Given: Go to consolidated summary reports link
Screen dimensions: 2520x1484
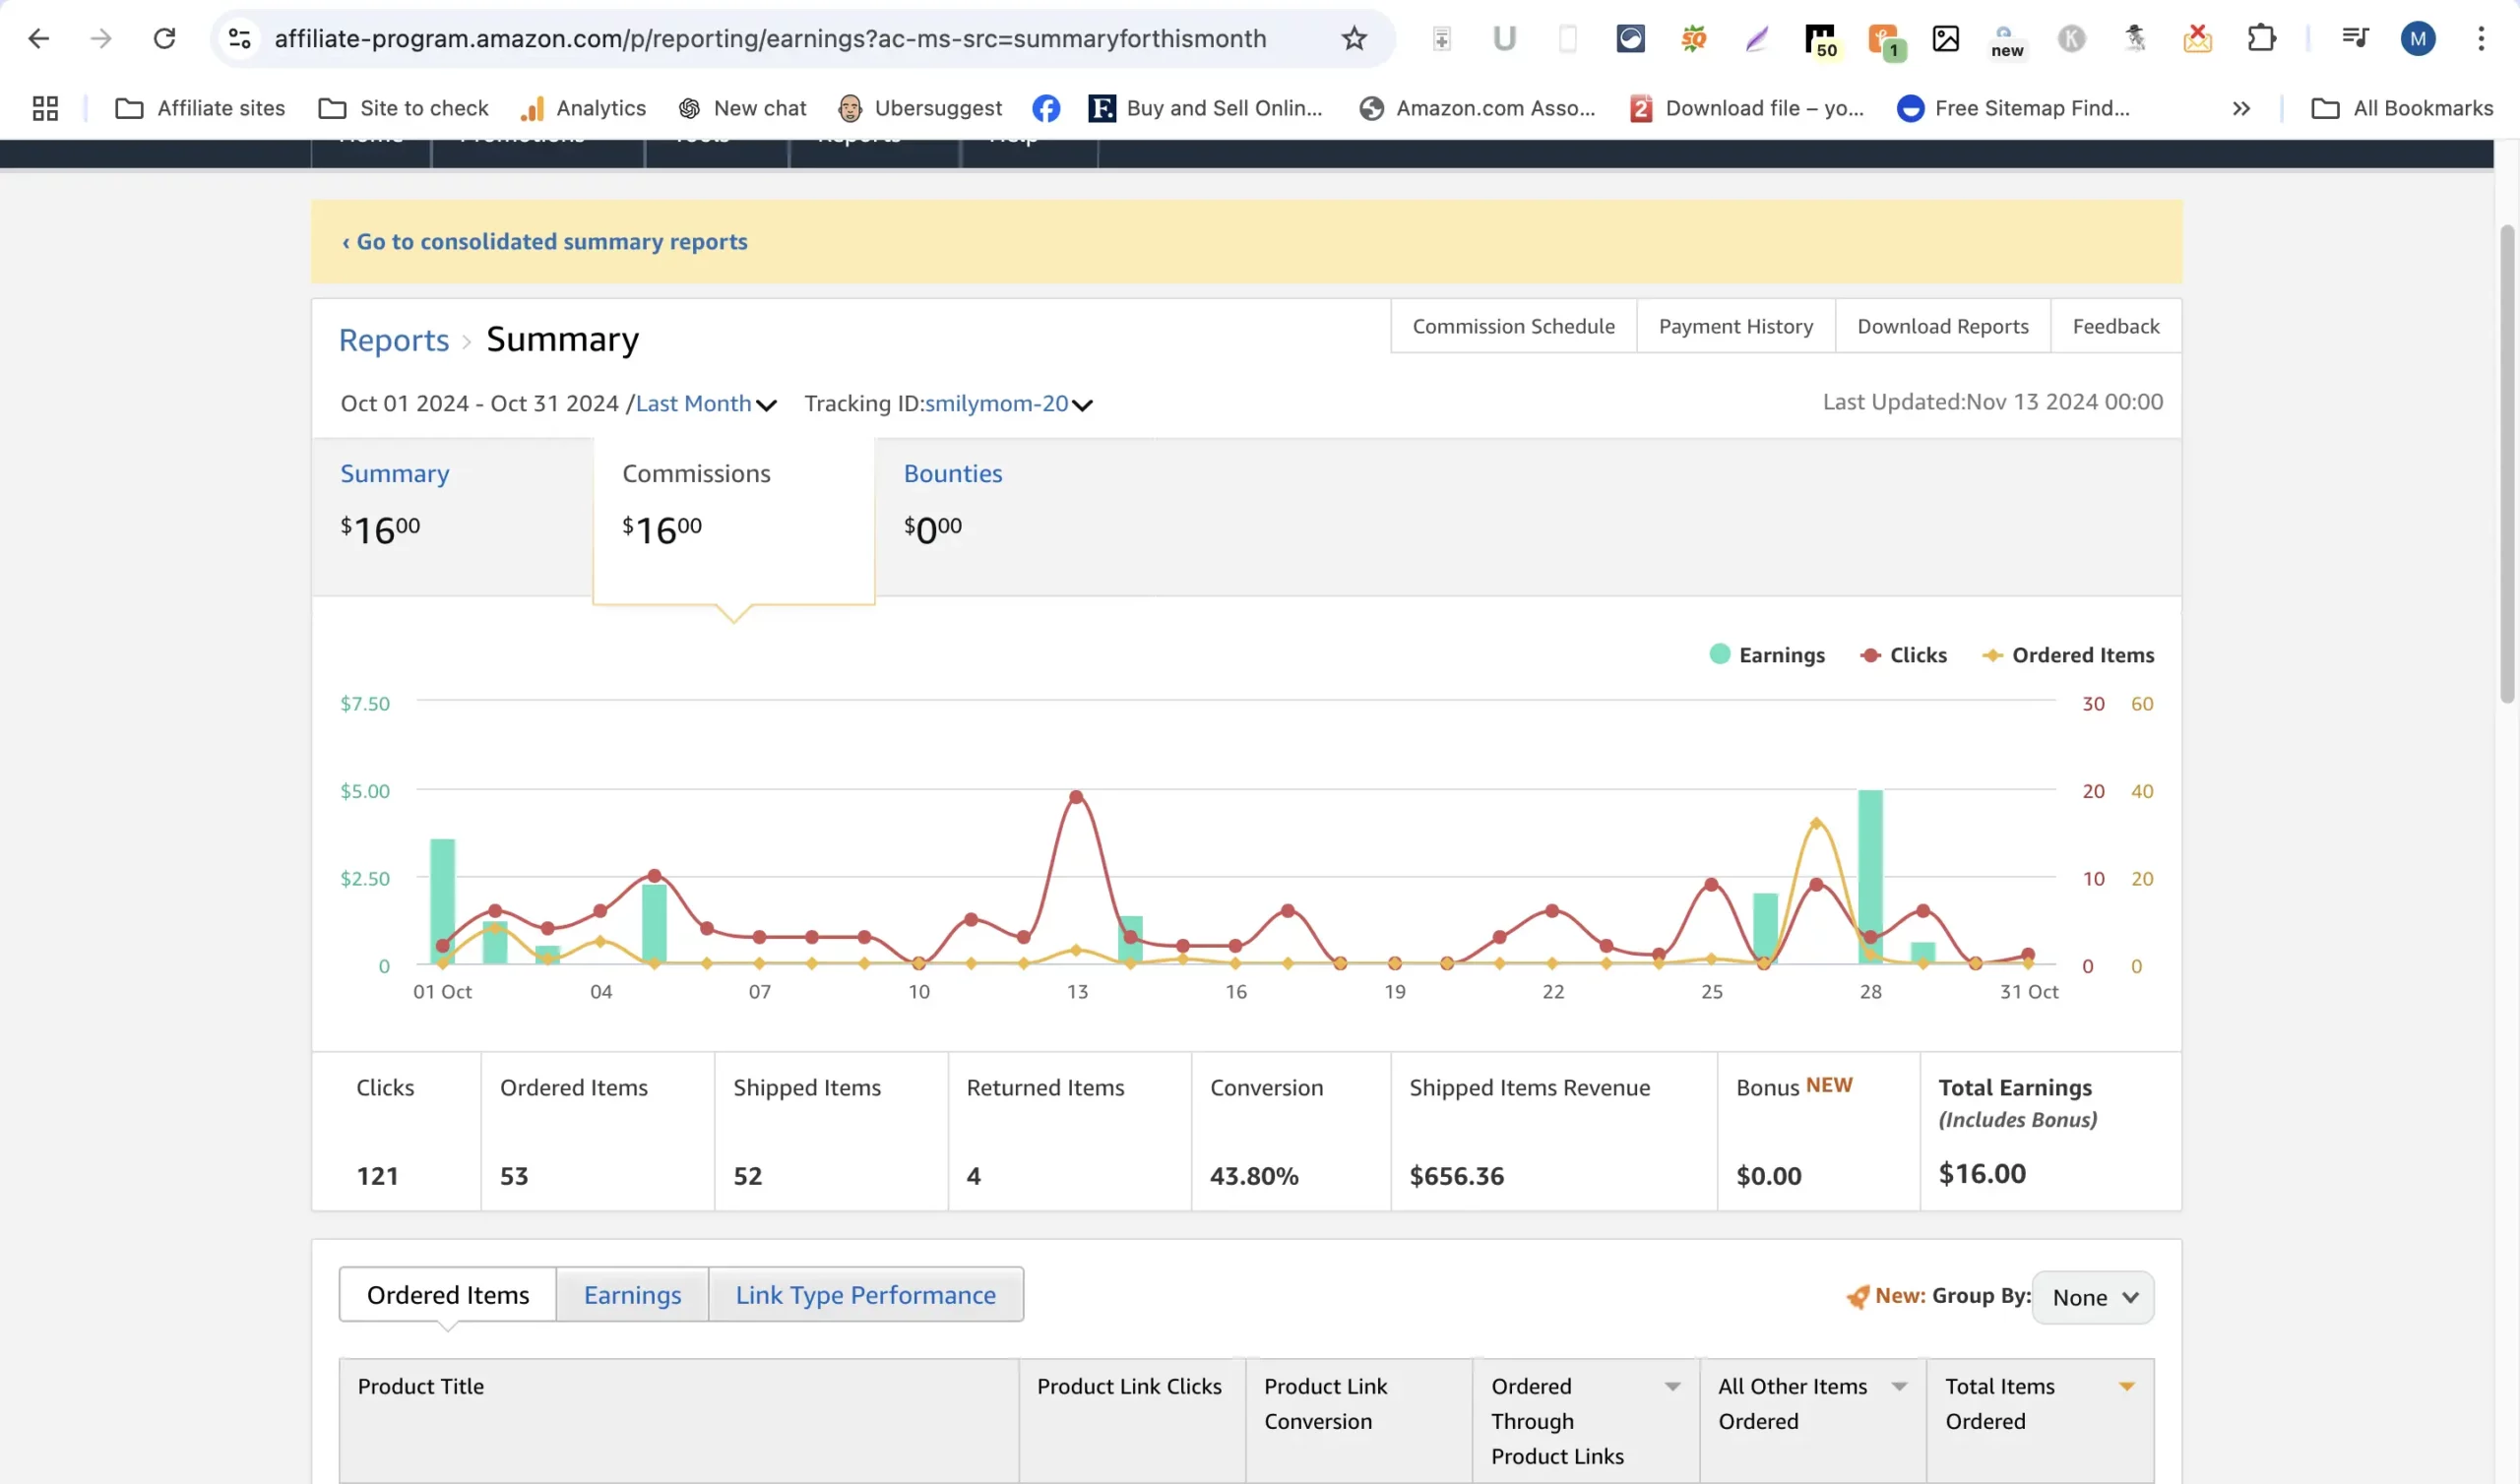Looking at the screenshot, I should [x=544, y=242].
